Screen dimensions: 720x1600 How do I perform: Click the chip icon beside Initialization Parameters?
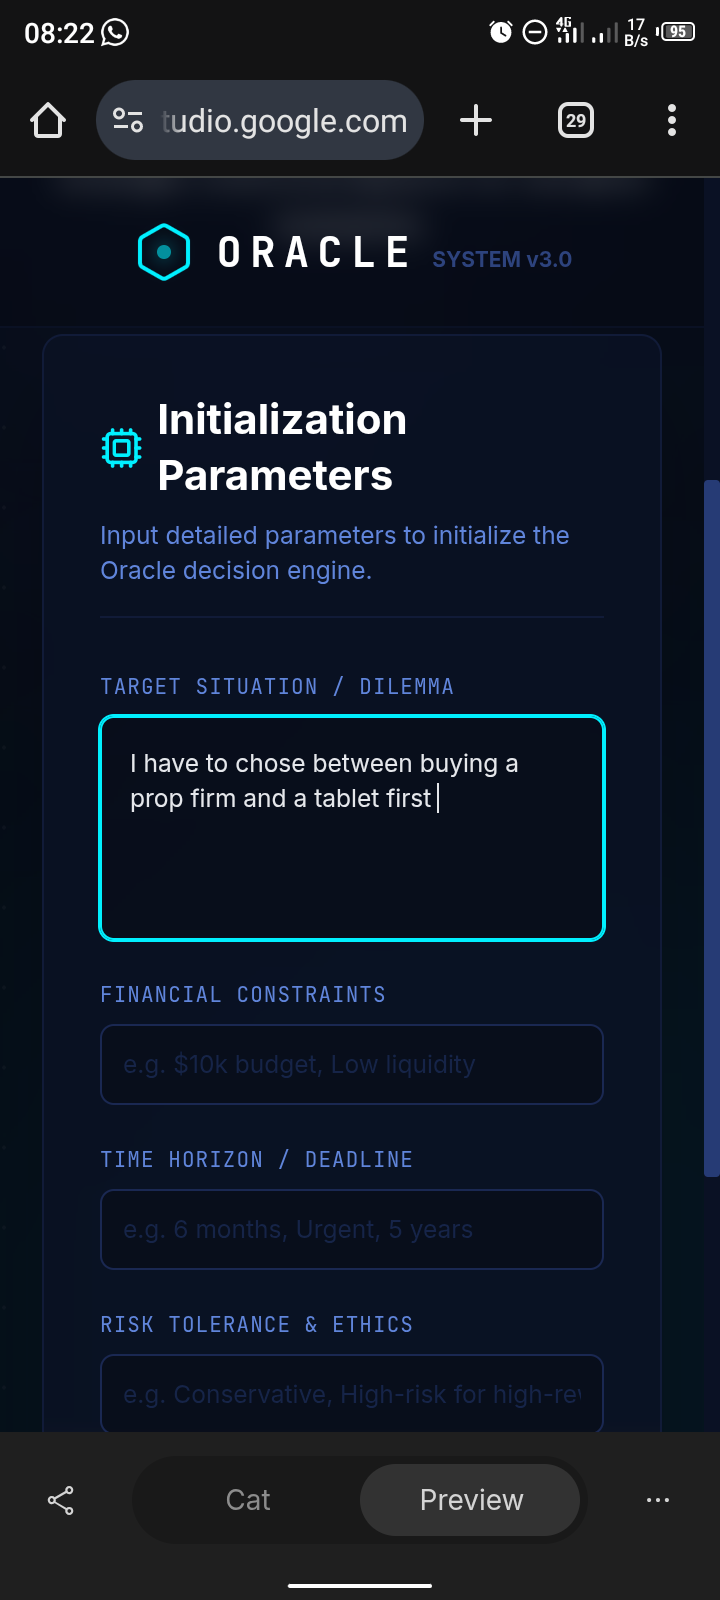(122, 447)
